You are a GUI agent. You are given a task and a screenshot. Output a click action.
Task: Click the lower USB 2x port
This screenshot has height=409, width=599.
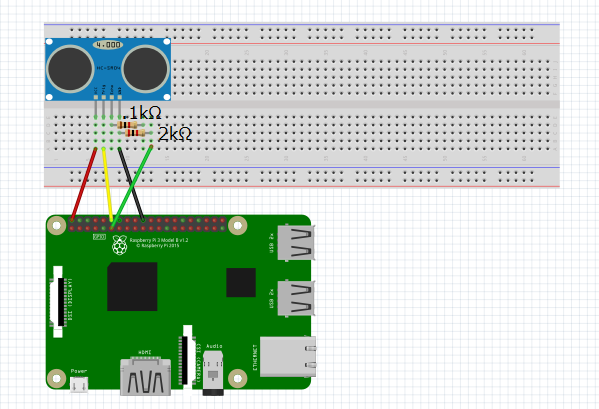click(296, 298)
